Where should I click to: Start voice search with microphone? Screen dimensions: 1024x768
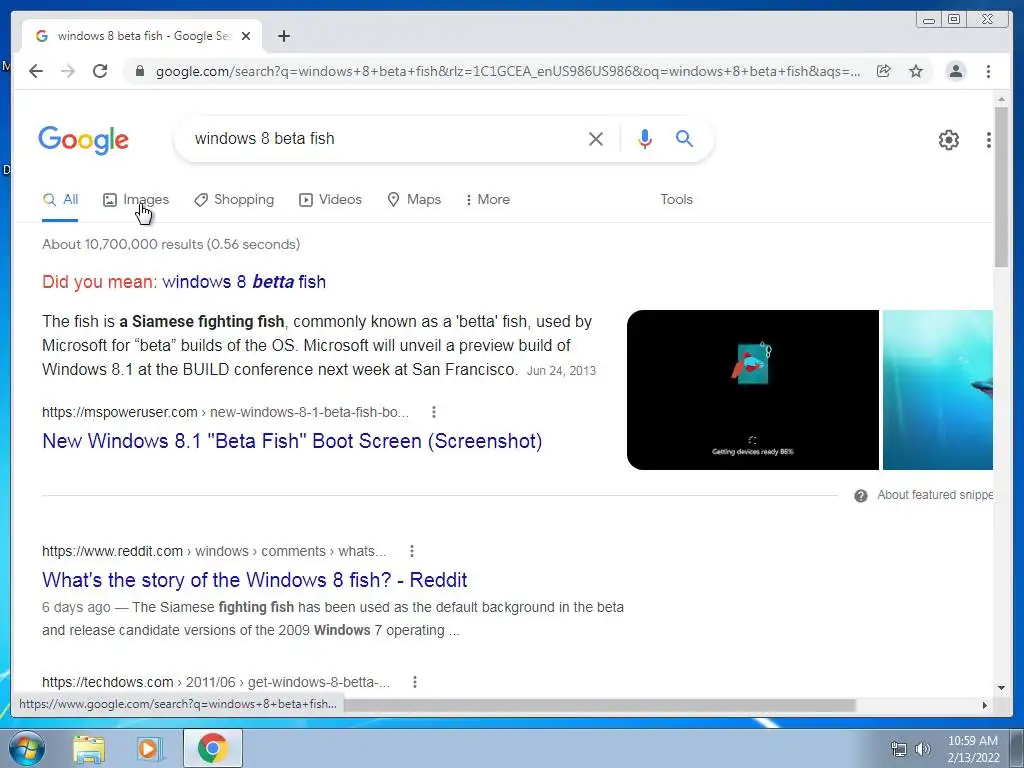pyautogui.click(x=645, y=138)
